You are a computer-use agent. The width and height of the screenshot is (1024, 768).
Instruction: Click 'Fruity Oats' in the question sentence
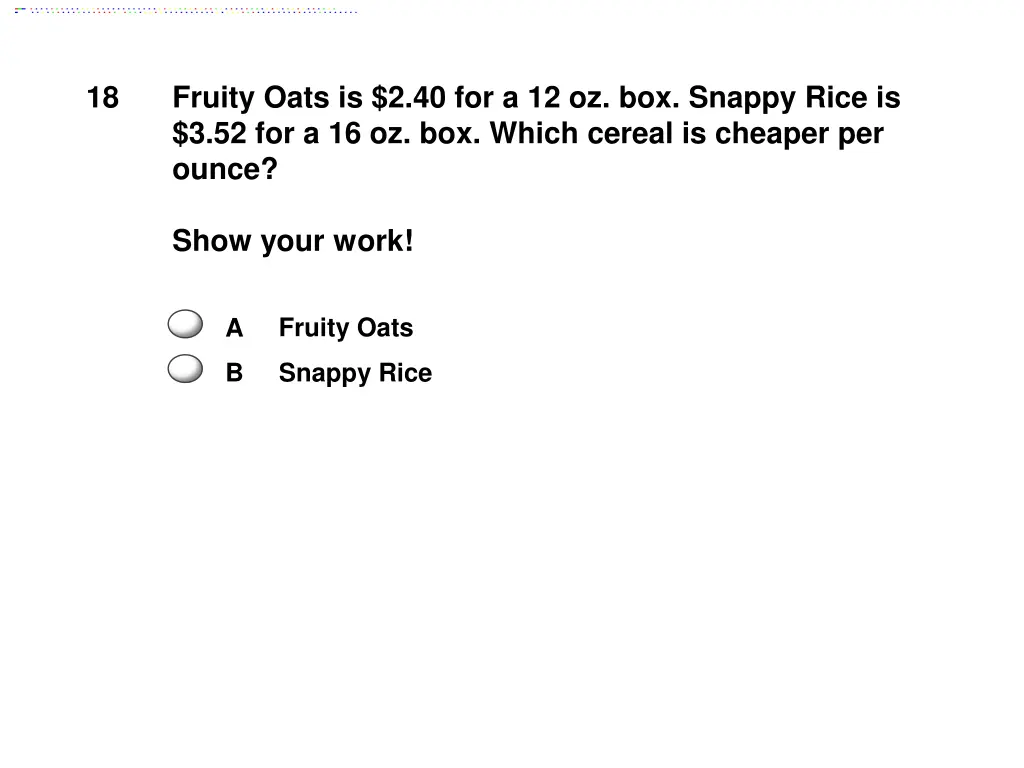point(251,99)
